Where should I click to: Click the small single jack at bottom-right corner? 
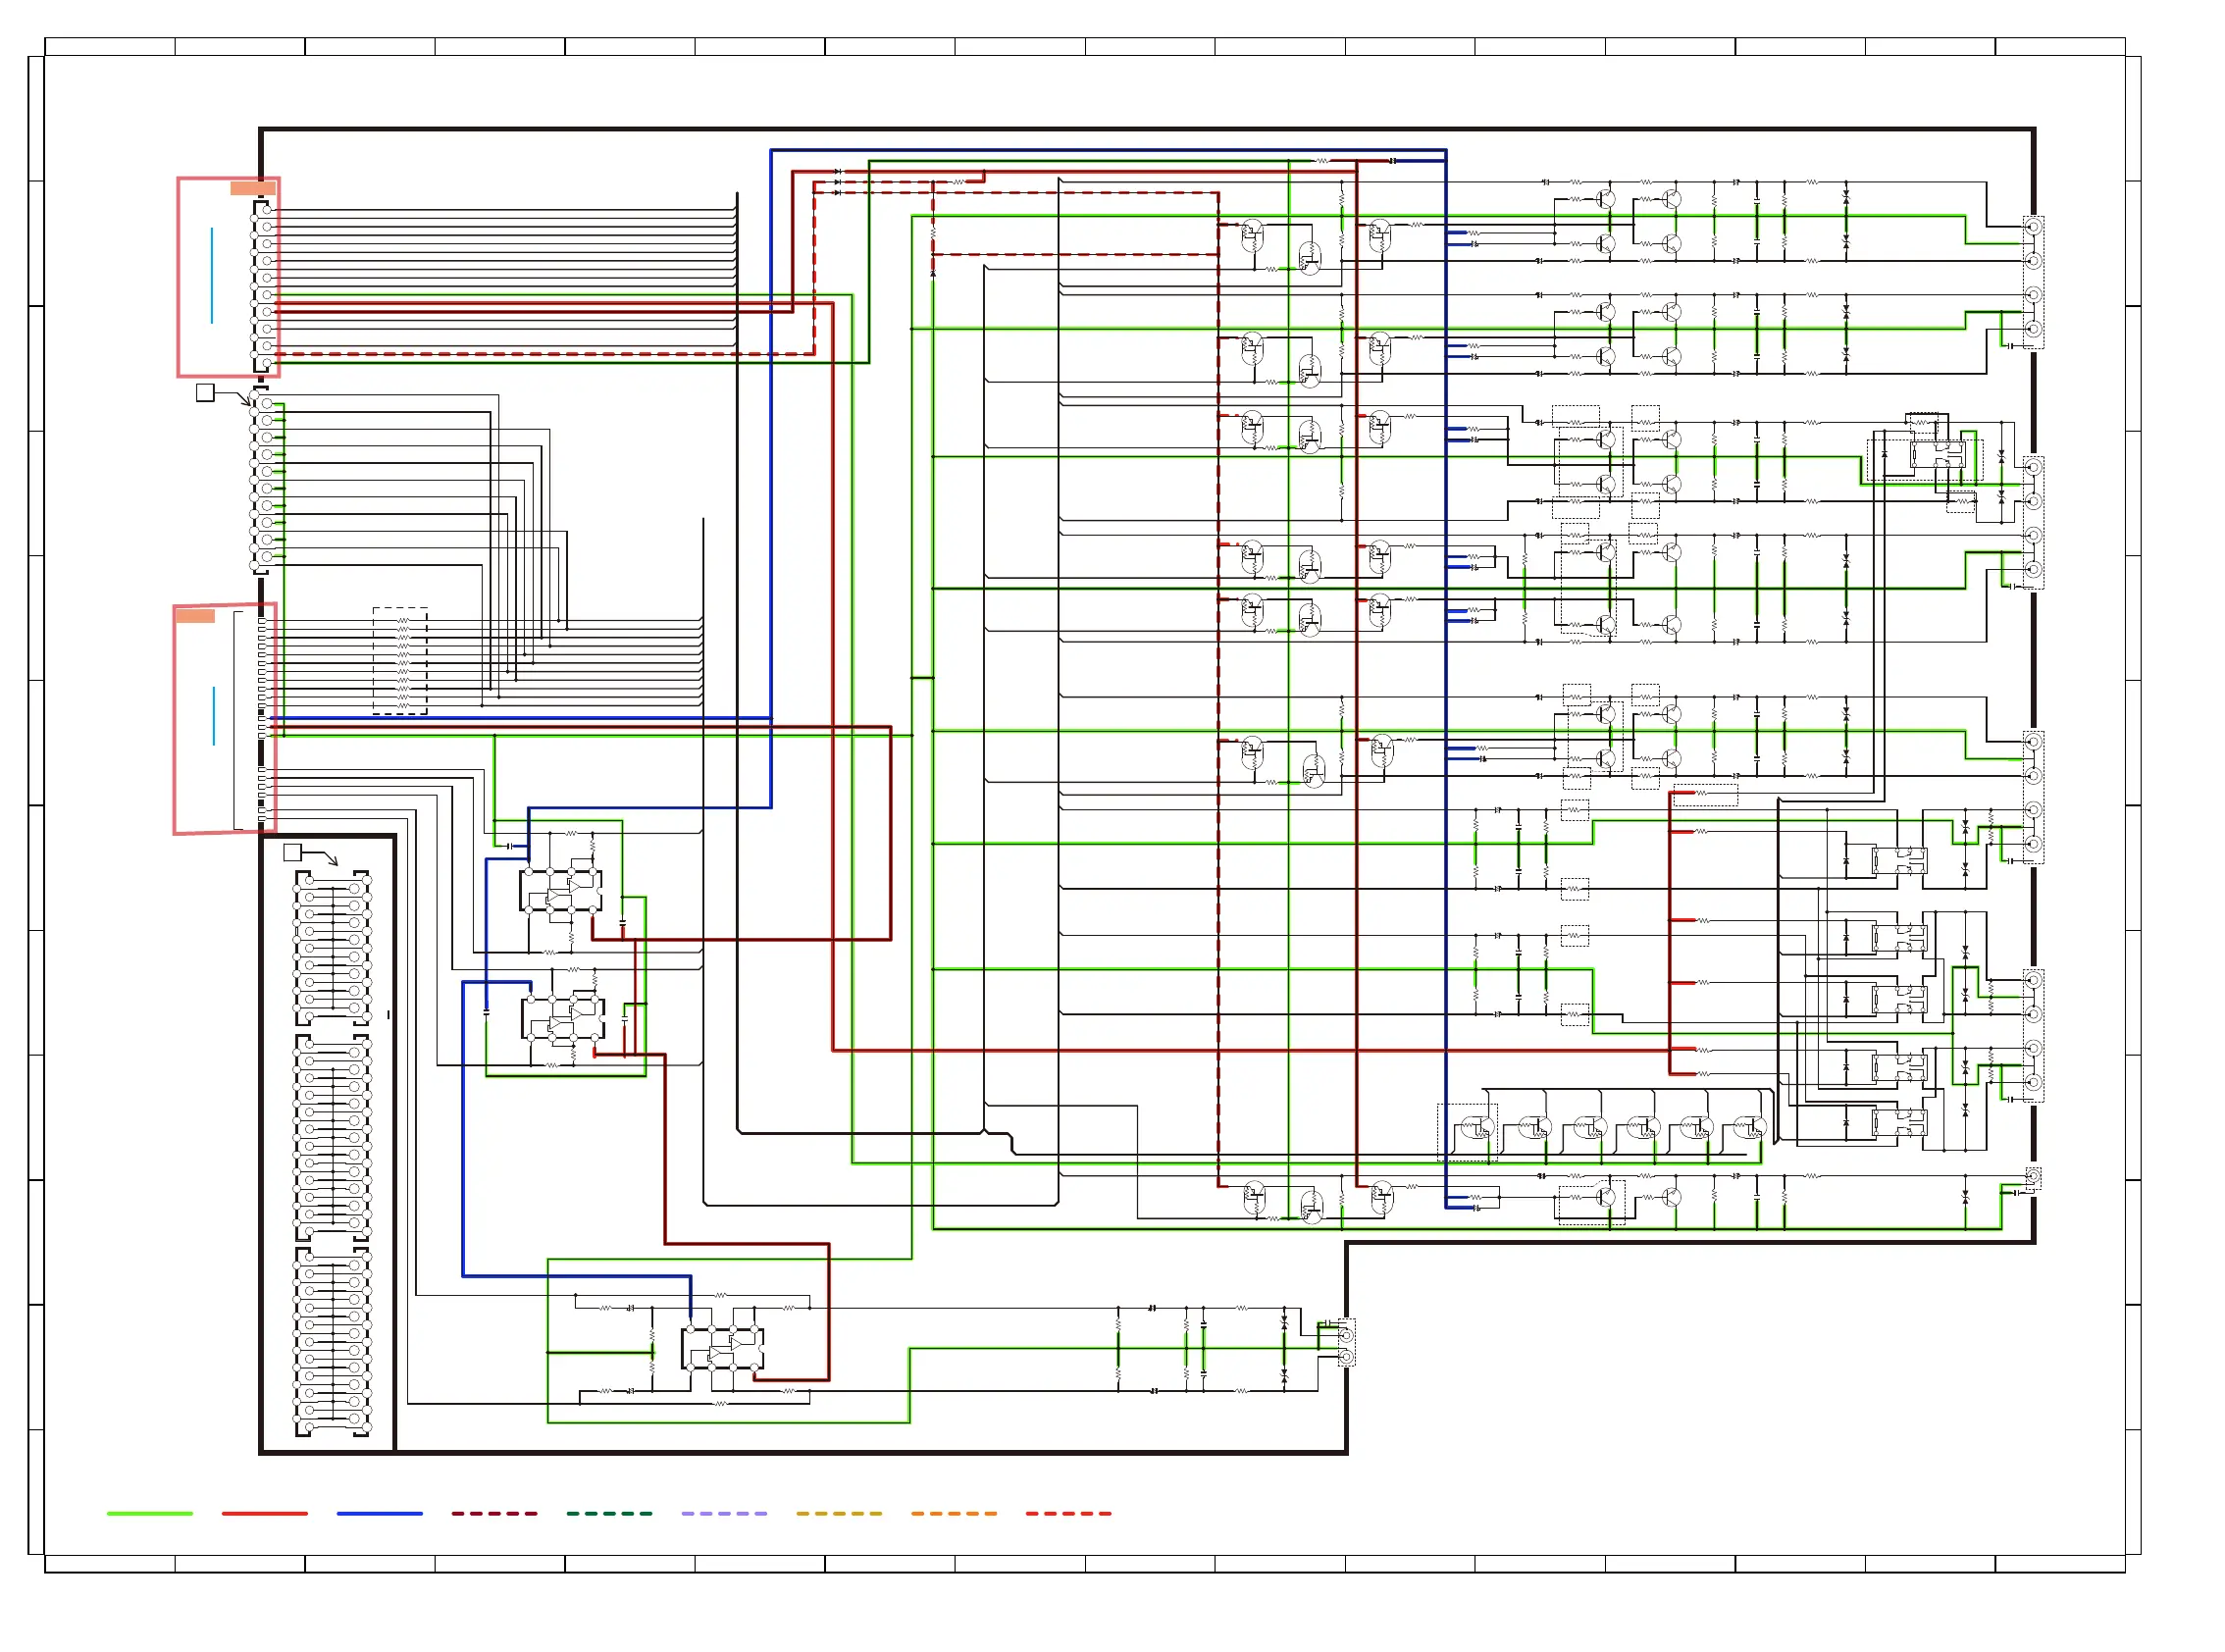[2033, 1178]
